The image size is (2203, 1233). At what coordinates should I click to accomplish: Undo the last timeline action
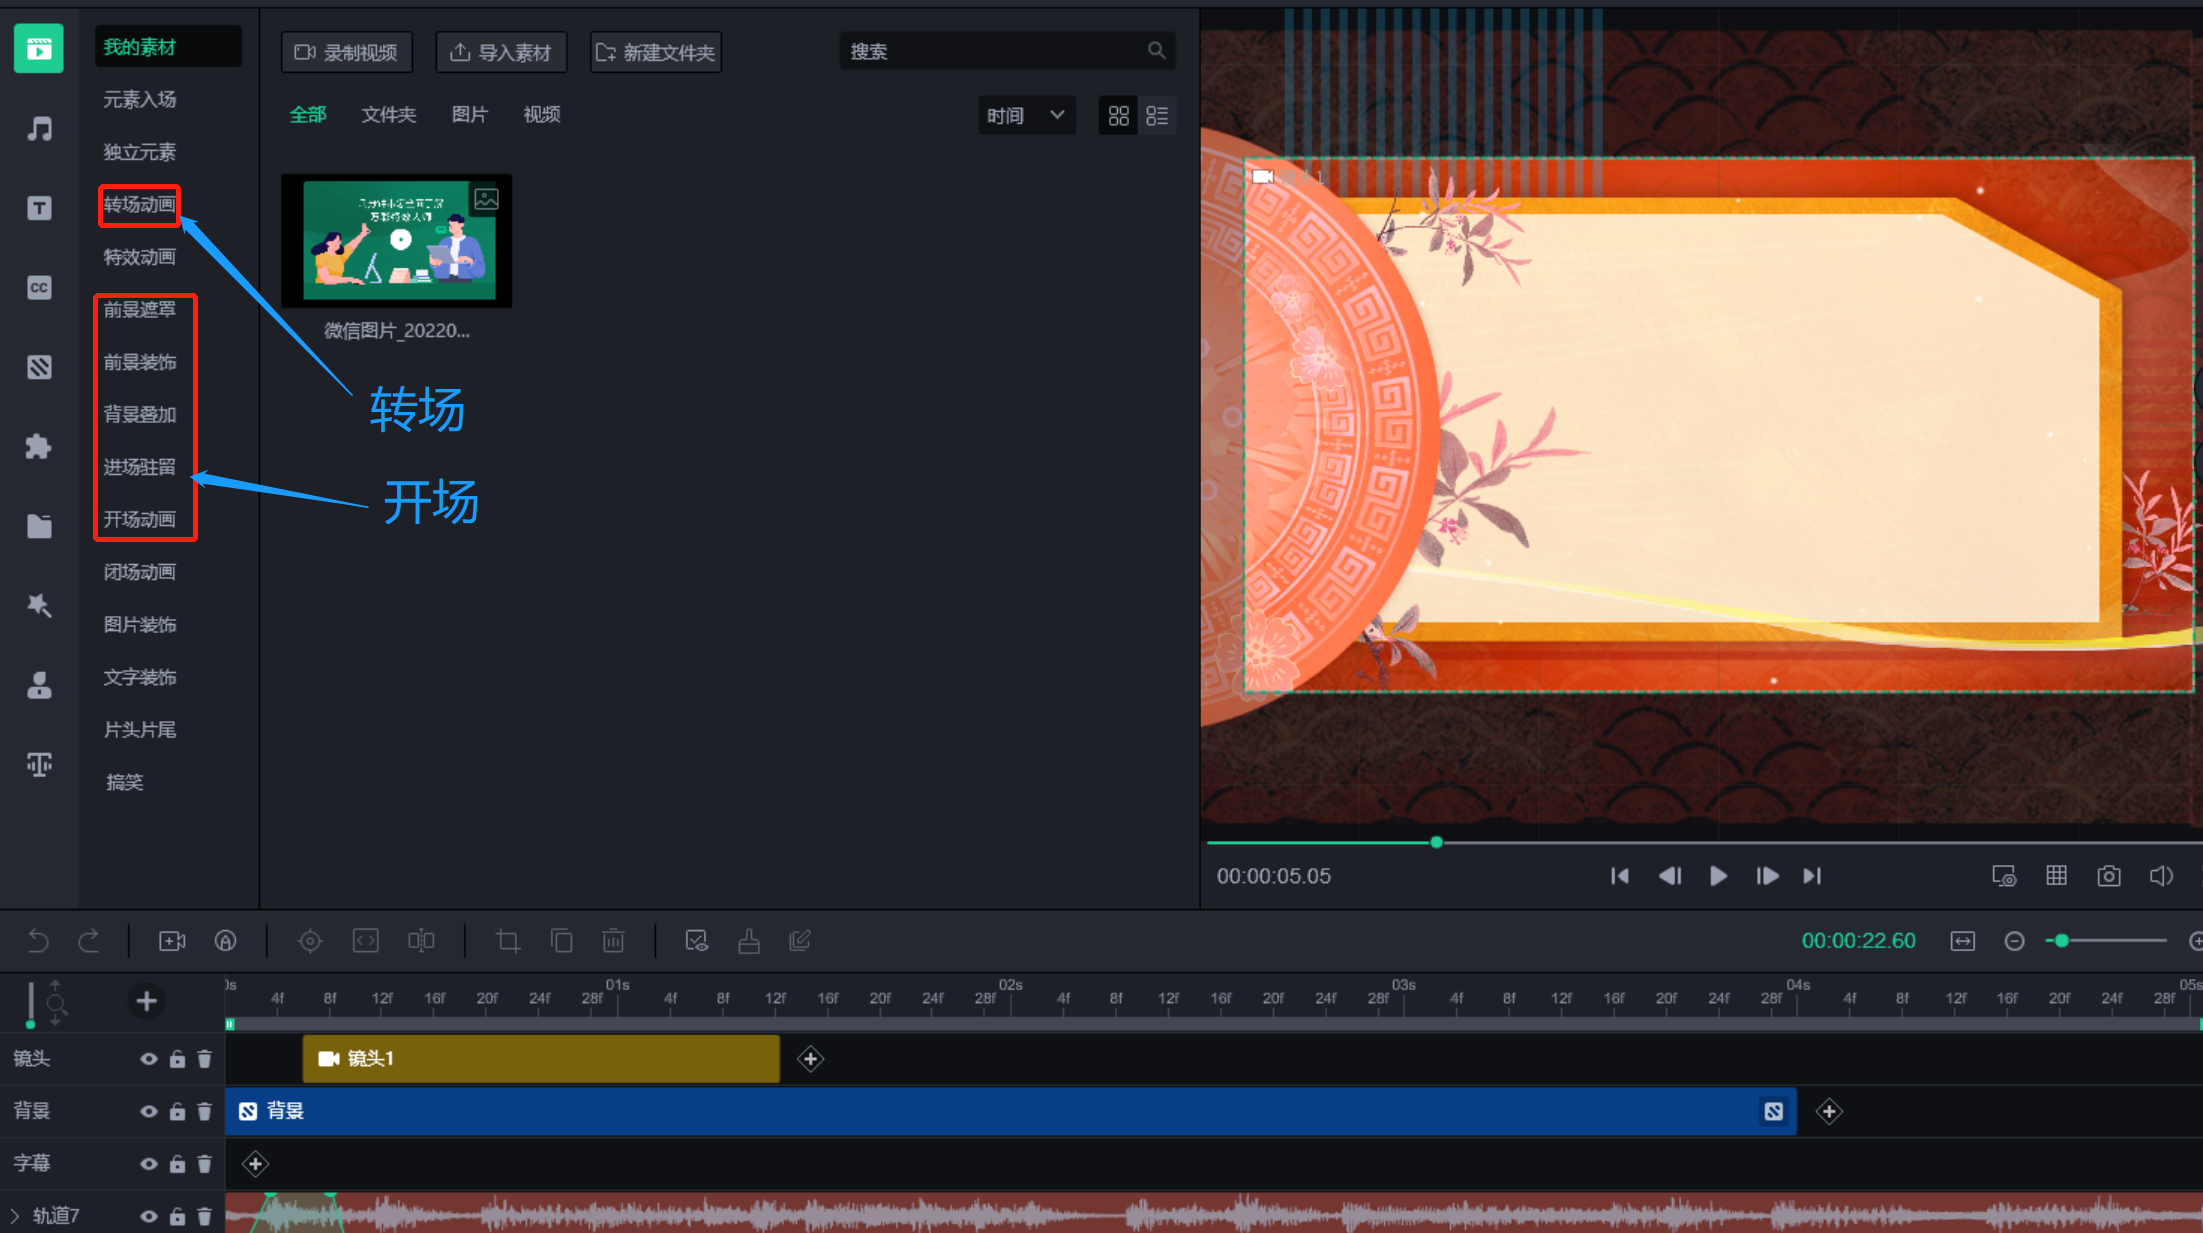point(38,941)
